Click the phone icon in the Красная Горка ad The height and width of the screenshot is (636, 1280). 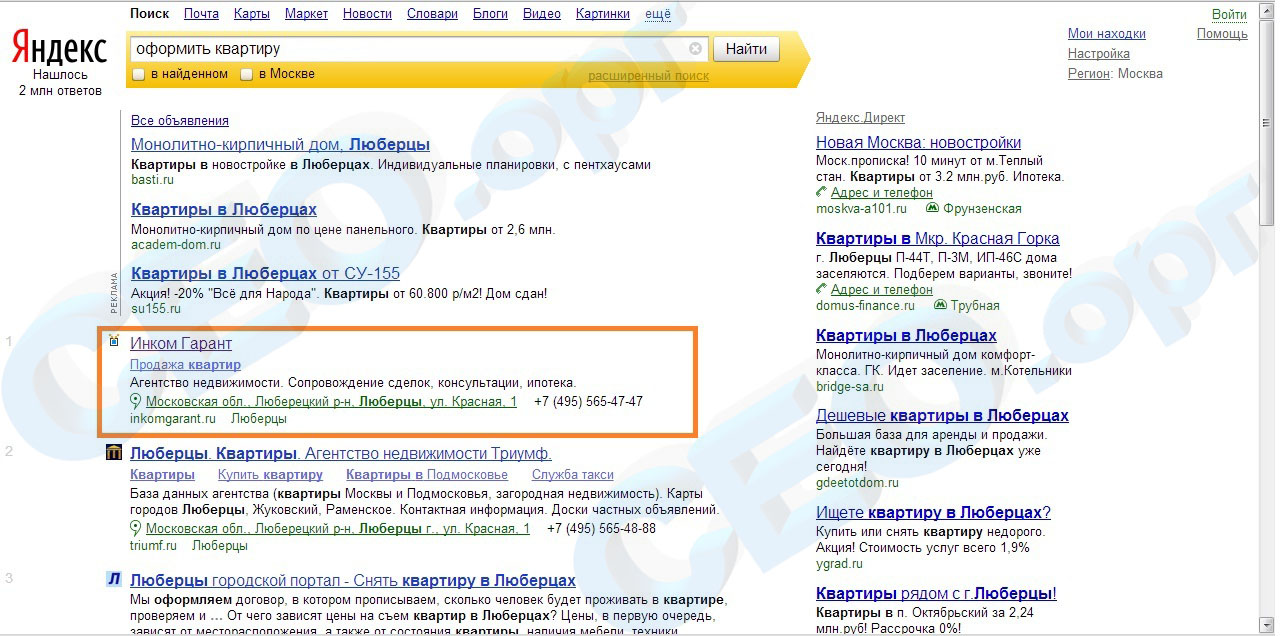(x=822, y=289)
